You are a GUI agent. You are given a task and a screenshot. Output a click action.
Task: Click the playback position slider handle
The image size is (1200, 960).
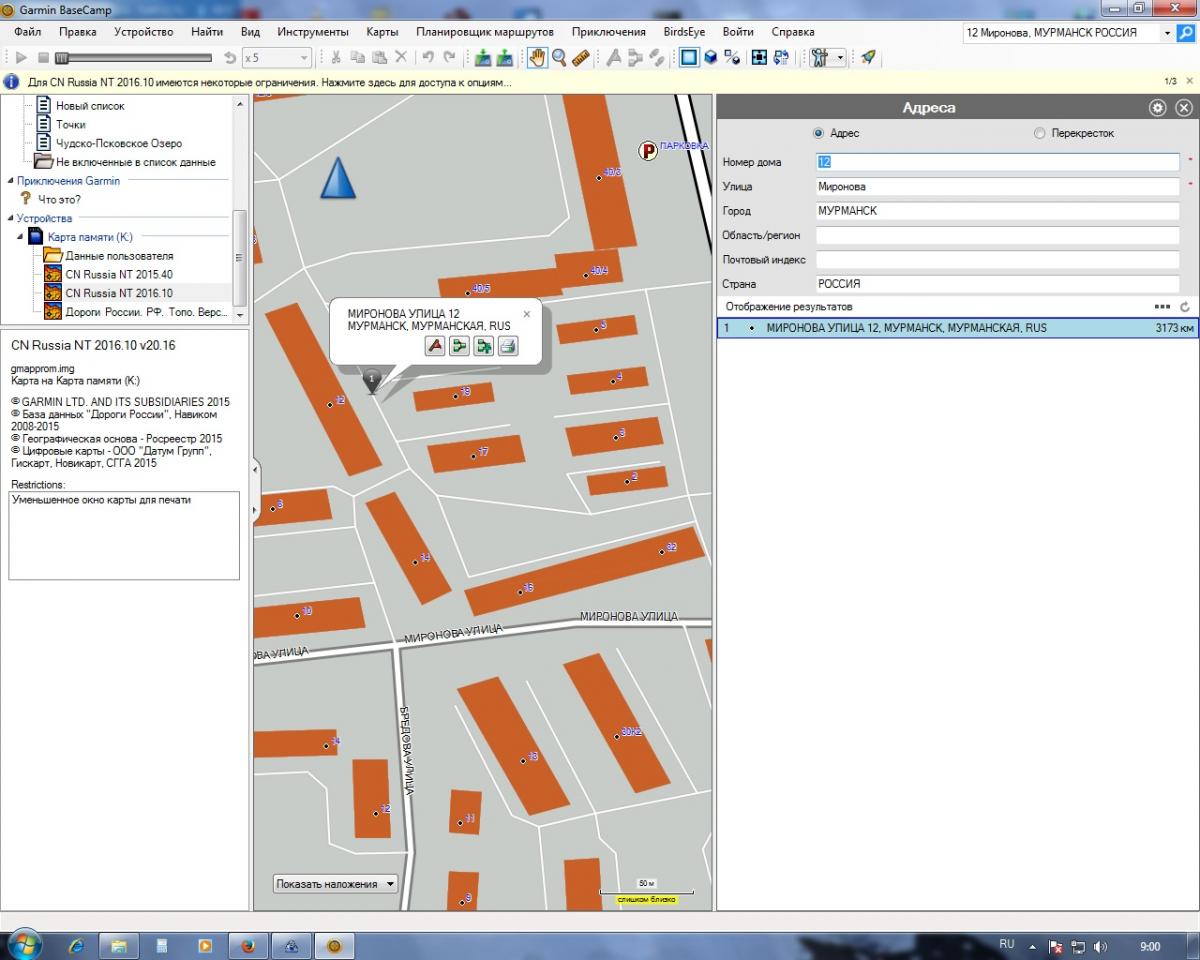pos(62,58)
